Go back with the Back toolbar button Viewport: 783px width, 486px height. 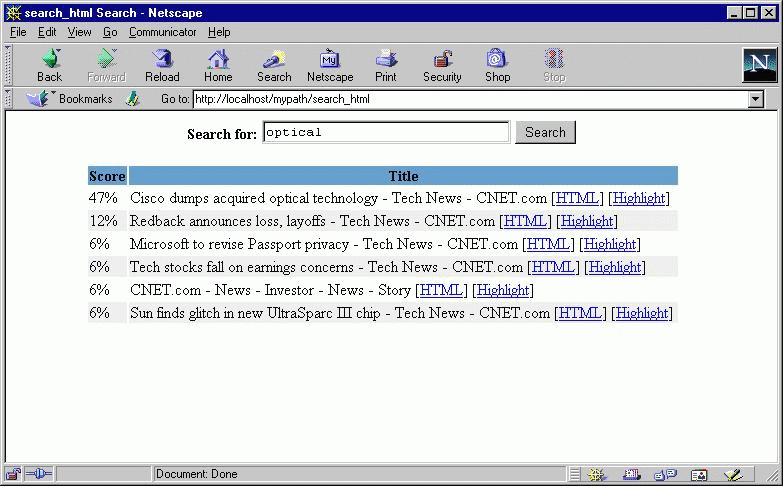pyautogui.click(x=49, y=65)
